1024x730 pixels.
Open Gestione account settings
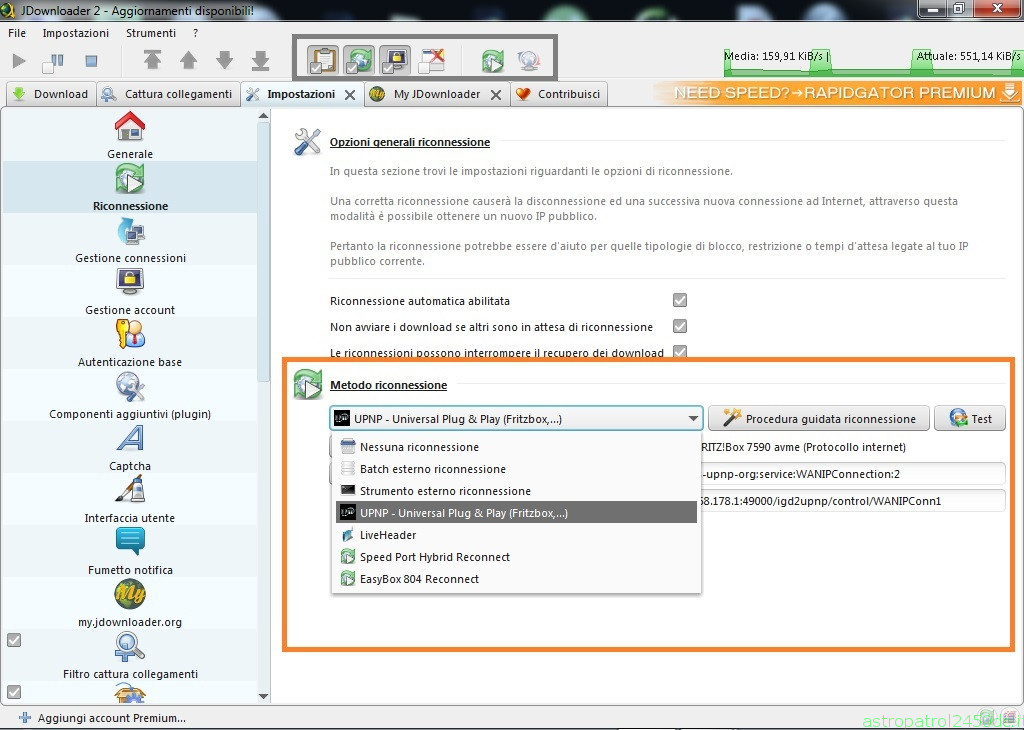tap(130, 292)
